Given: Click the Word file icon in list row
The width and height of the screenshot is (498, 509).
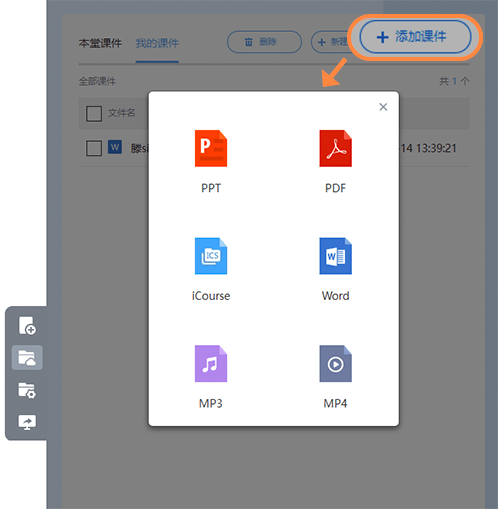Looking at the screenshot, I should [115, 147].
